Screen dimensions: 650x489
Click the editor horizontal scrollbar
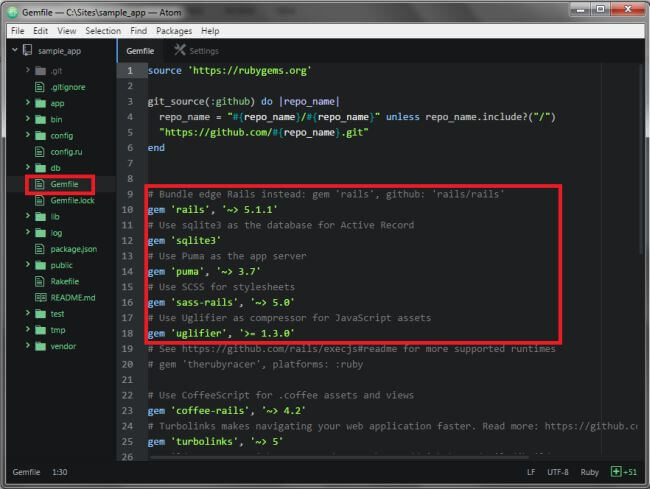[340, 457]
